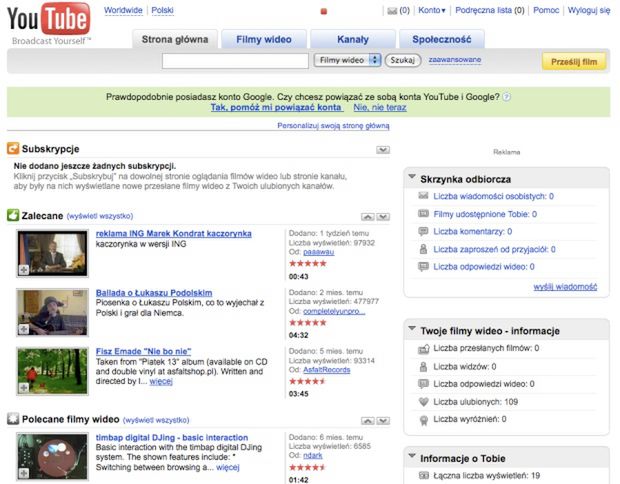Add Fisz Emade video to quicklist
Viewport: 620px width, 484px height.
coord(24,388)
